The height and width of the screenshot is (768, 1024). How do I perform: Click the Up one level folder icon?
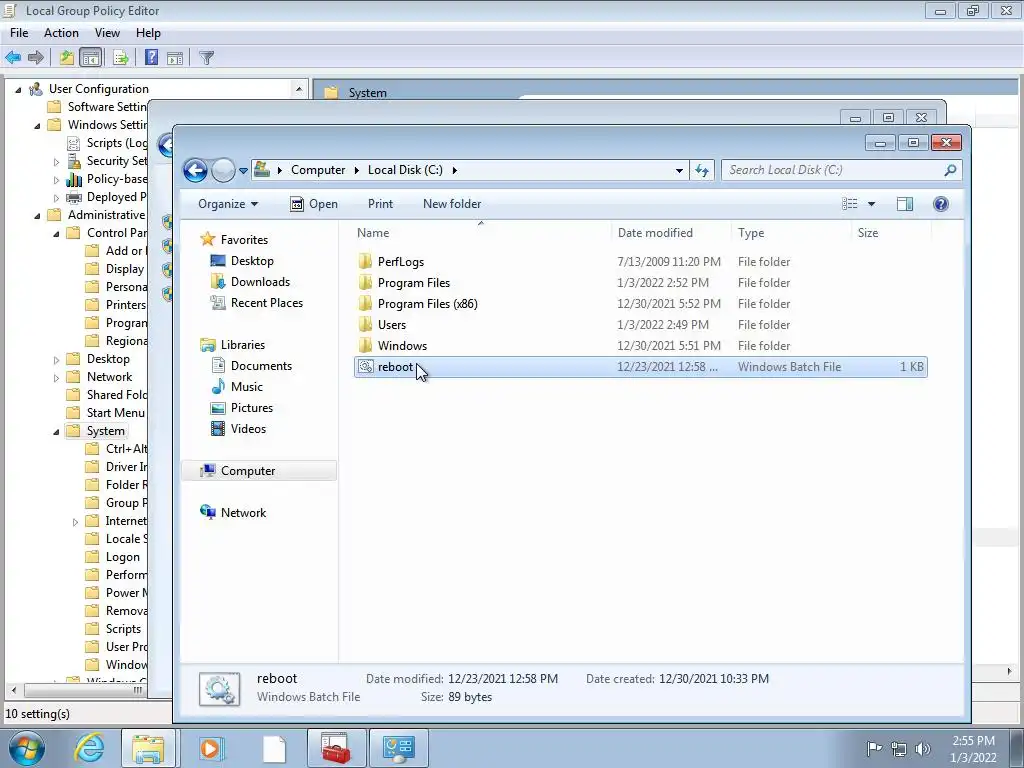click(x=67, y=57)
